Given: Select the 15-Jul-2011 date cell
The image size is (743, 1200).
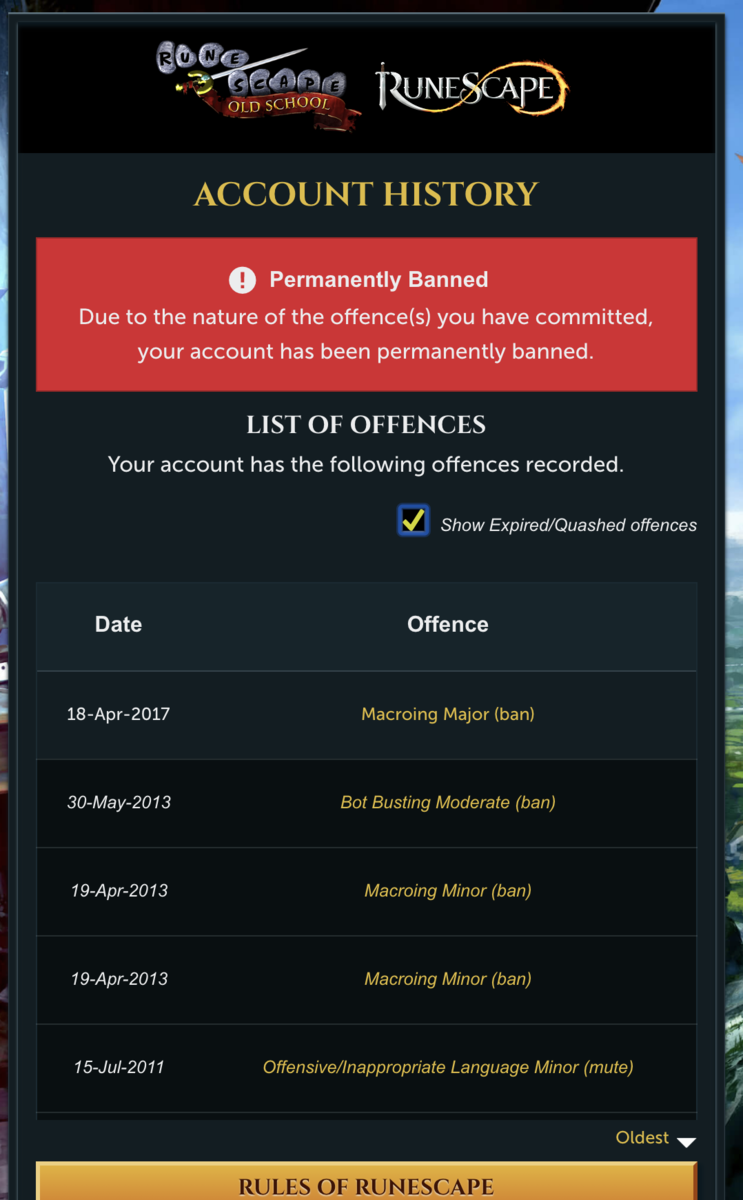Looking at the screenshot, I should pos(118,1067).
